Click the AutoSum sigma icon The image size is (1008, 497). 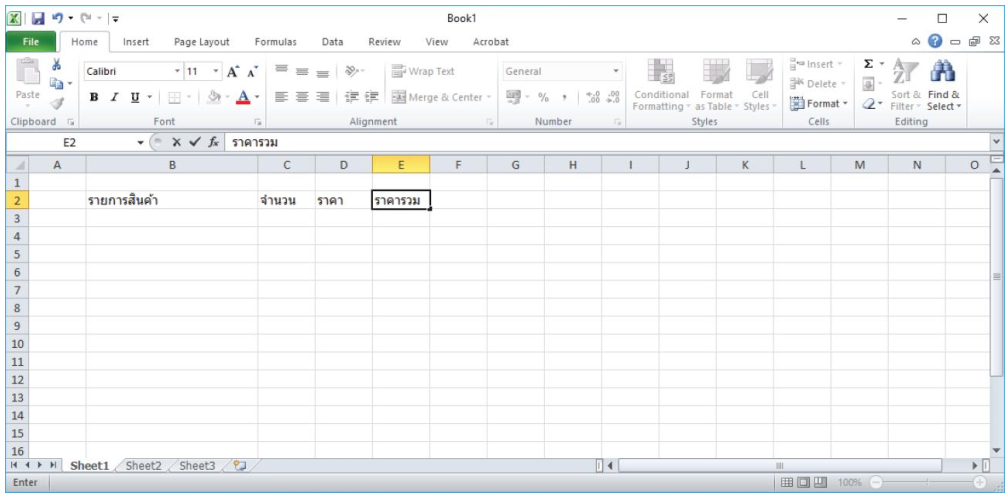[x=868, y=65]
